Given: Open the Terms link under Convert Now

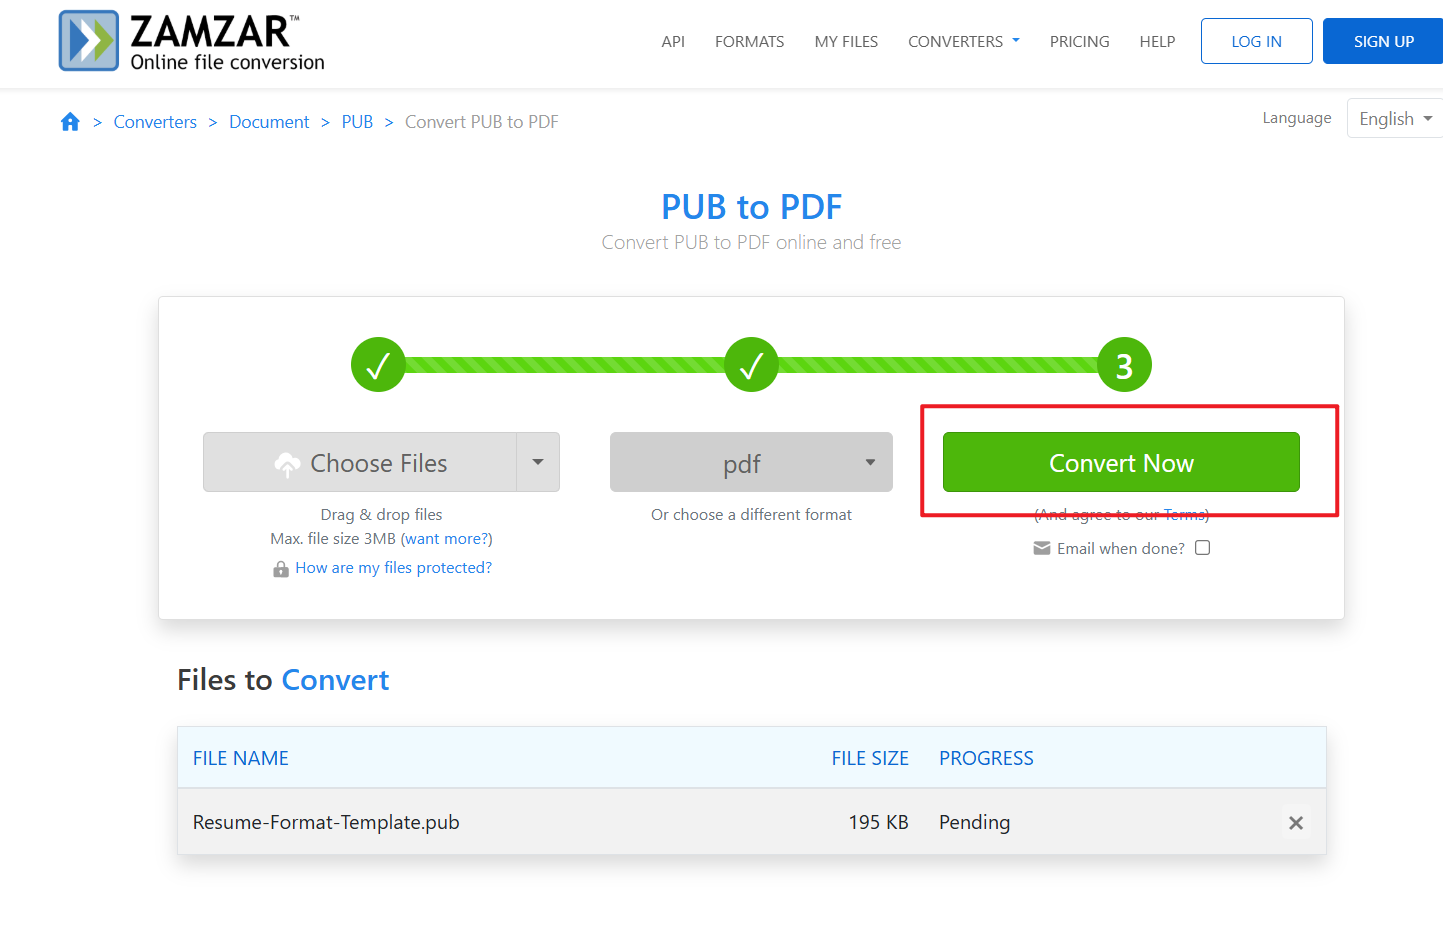Looking at the screenshot, I should 1184,515.
